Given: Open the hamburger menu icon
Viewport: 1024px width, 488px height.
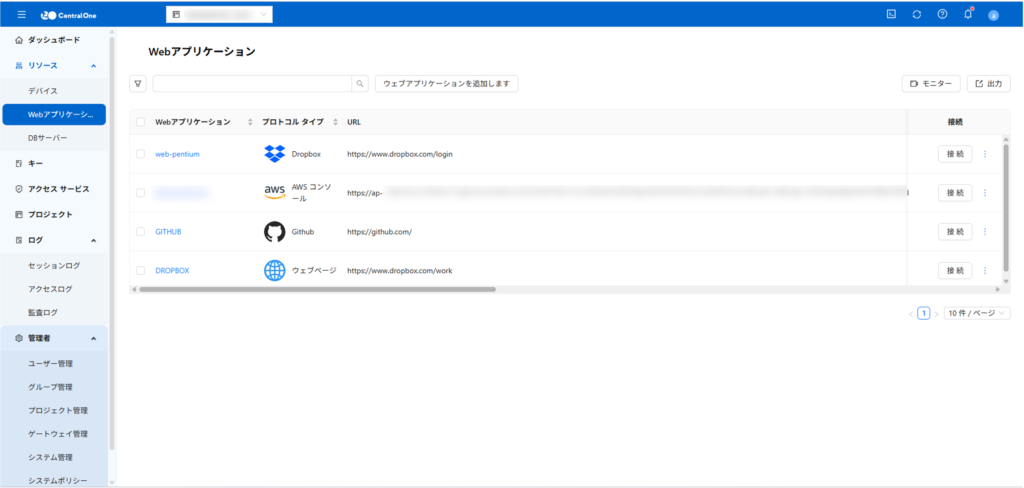Looking at the screenshot, I should pyautogui.click(x=21, y=14).
